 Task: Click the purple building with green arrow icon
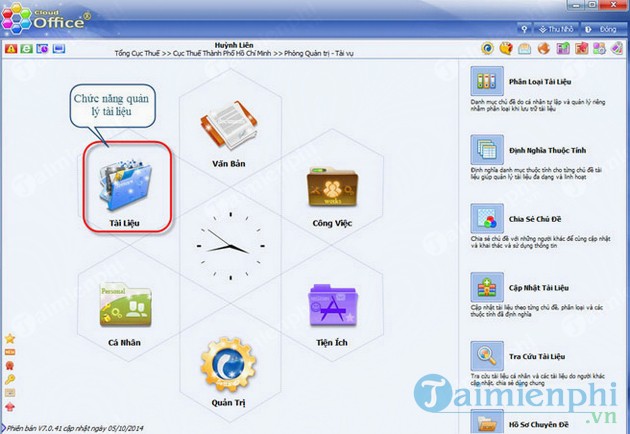(x=563, y=49)
